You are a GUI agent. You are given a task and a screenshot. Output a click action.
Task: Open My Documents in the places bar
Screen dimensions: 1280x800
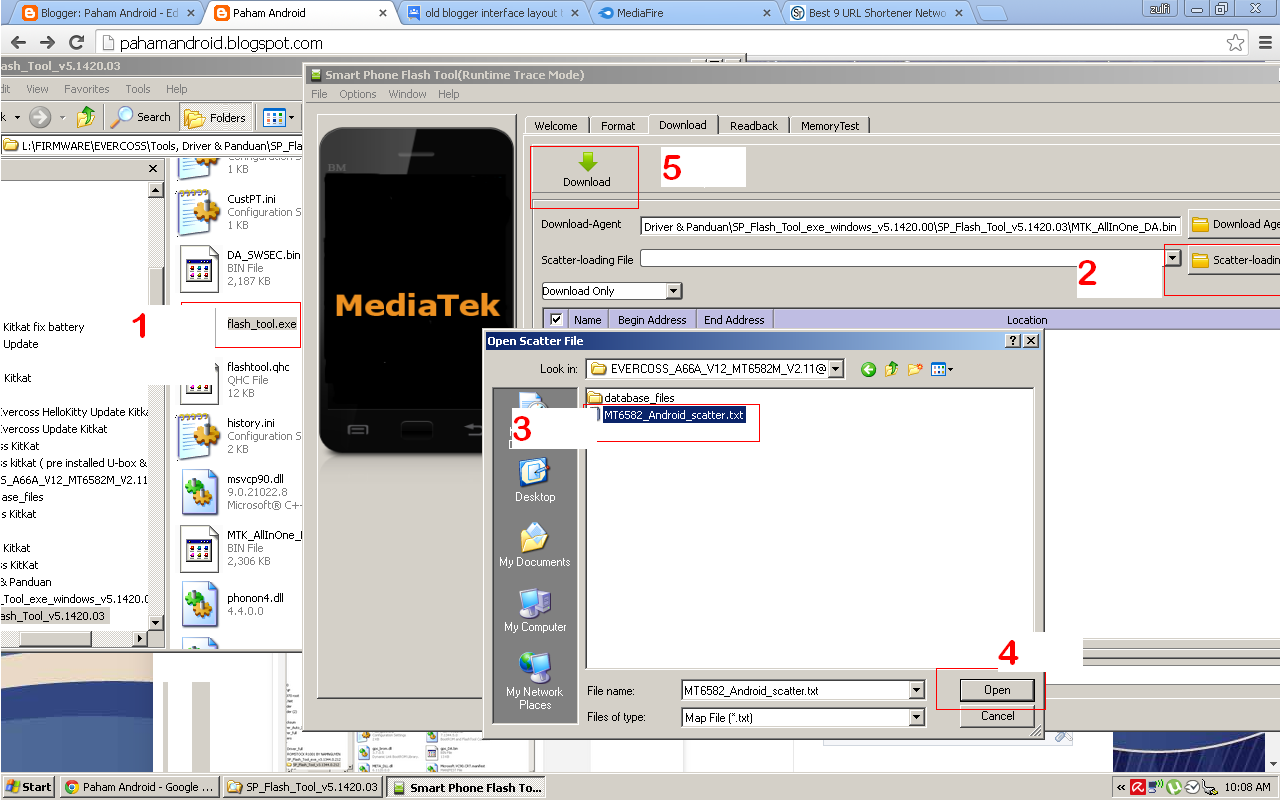535,545
